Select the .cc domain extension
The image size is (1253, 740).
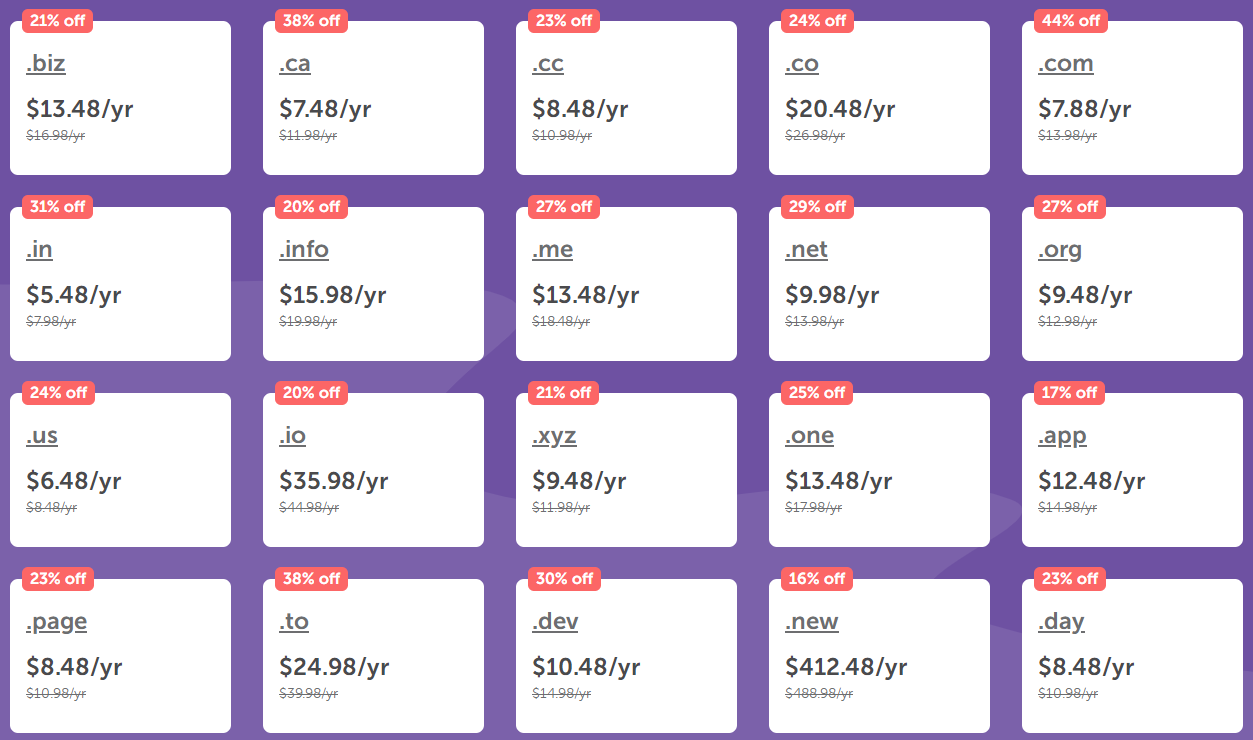(x=548, y=64)
